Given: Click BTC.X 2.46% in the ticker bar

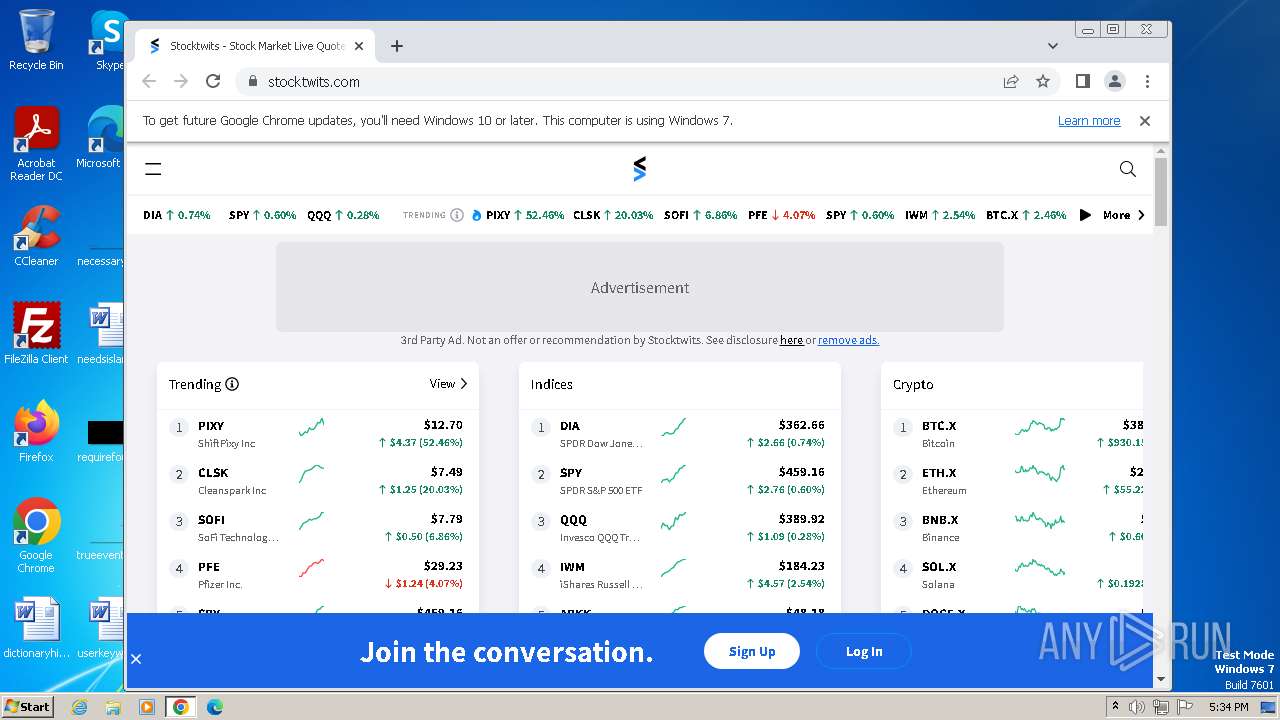Looking at the screenshot, I should point(1026,215).
